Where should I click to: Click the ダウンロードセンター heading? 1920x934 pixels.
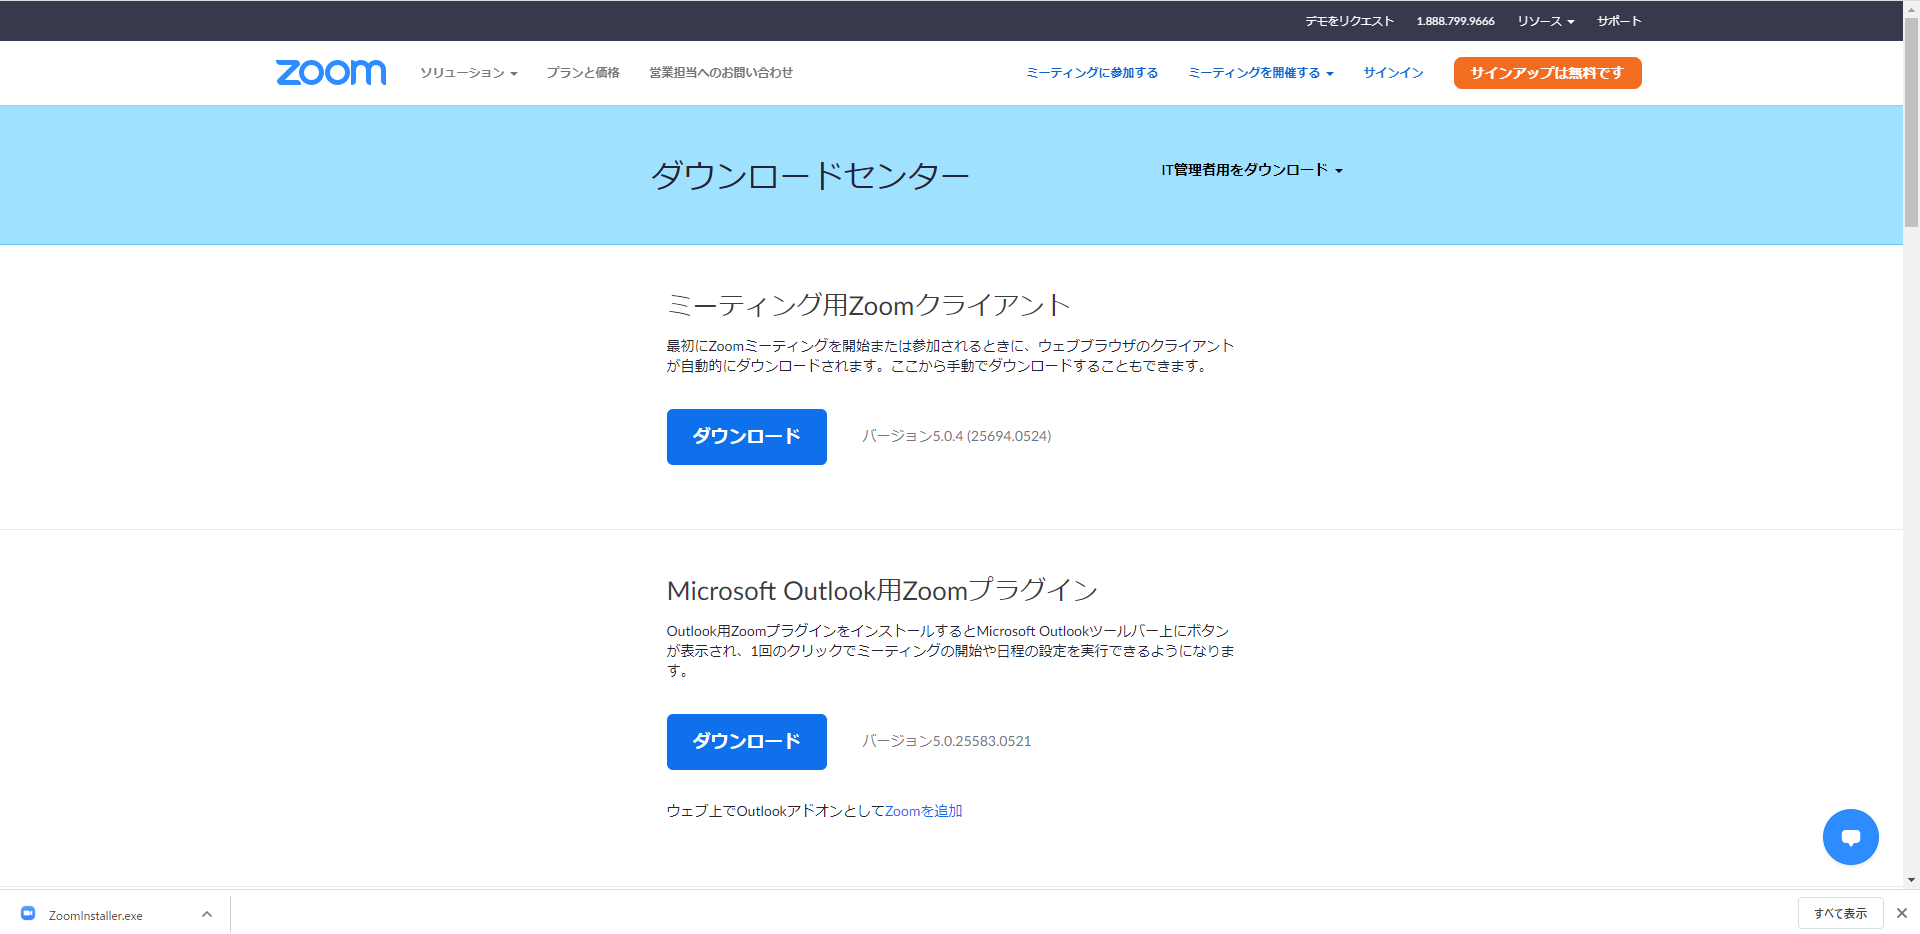click(x=810, y=176)
